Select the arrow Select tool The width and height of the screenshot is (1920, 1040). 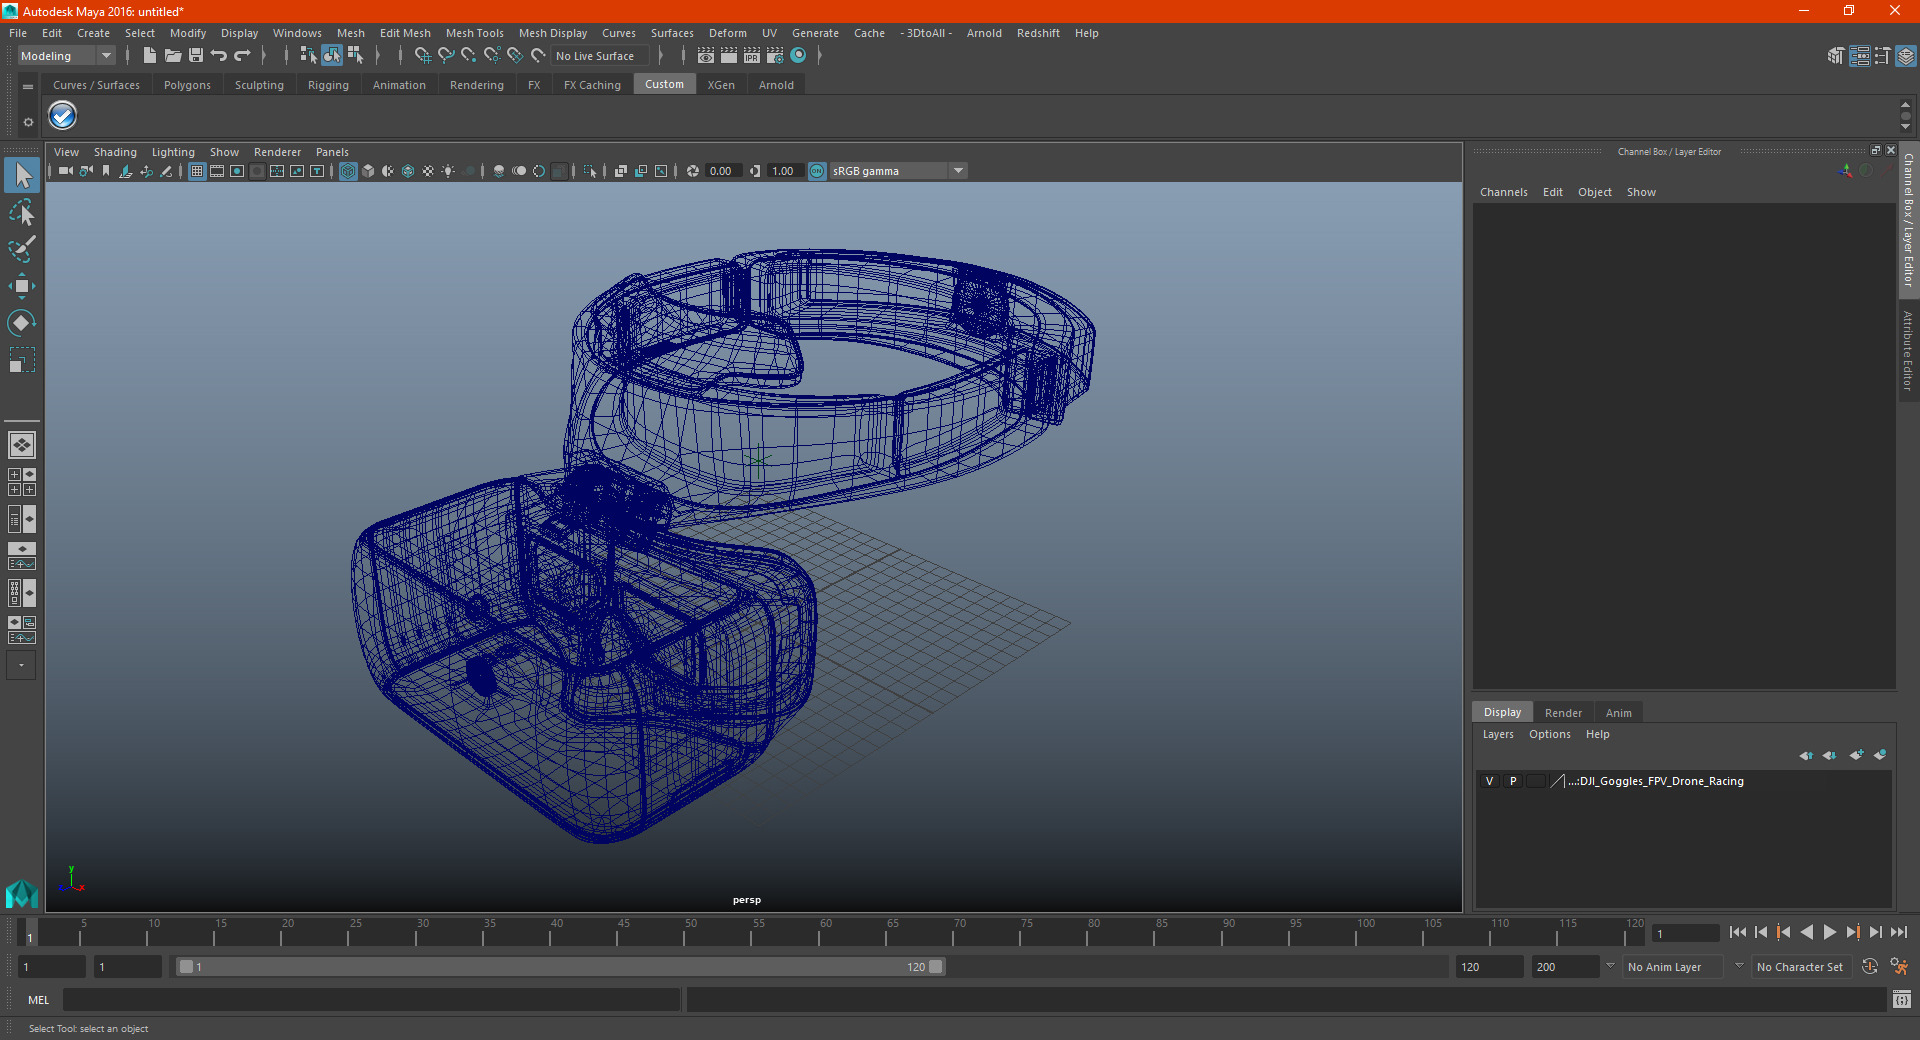click(x=22, y=176)
